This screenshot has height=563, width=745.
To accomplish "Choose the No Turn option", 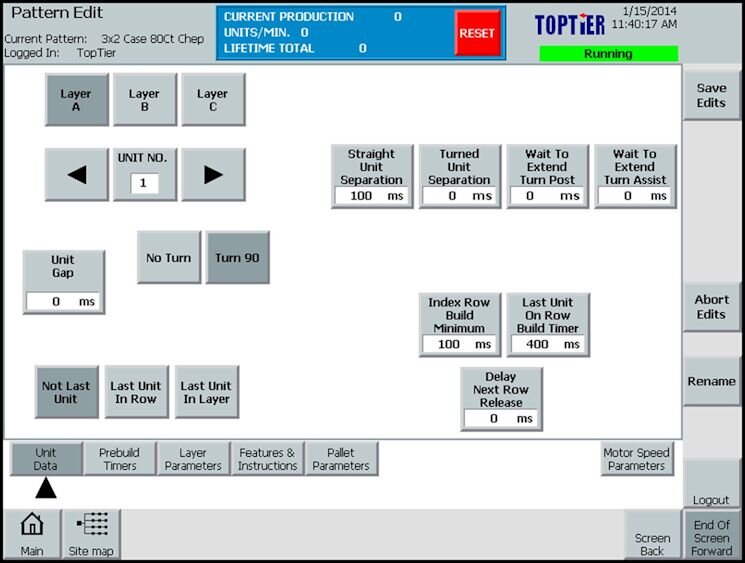I will tap(168, 257).
